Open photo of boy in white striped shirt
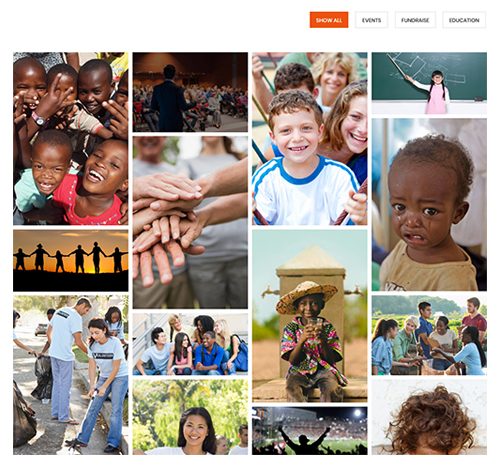This screenshot has height=470, width=500. tap(310, 138)
